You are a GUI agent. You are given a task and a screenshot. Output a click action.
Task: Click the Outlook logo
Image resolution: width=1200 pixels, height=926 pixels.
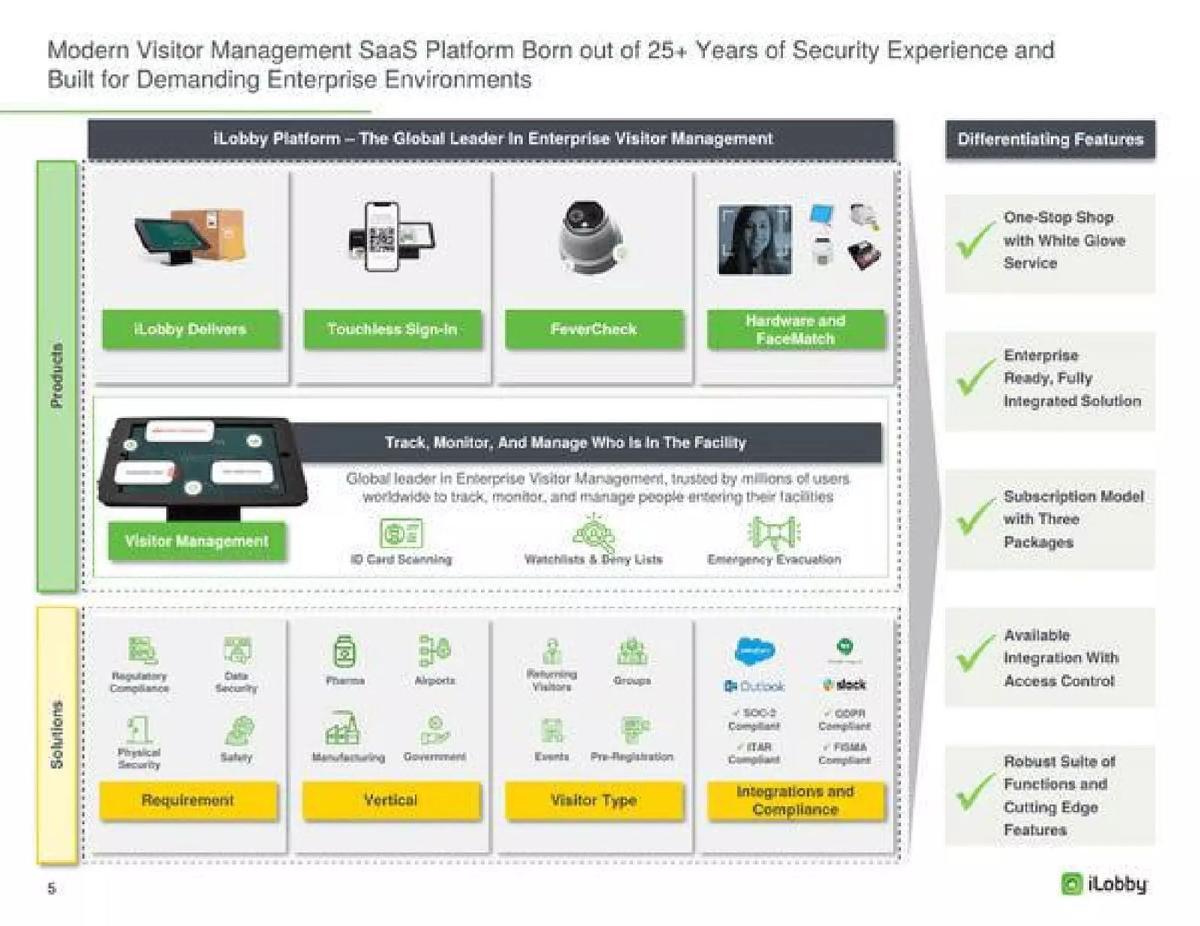[x=754, y=686]
